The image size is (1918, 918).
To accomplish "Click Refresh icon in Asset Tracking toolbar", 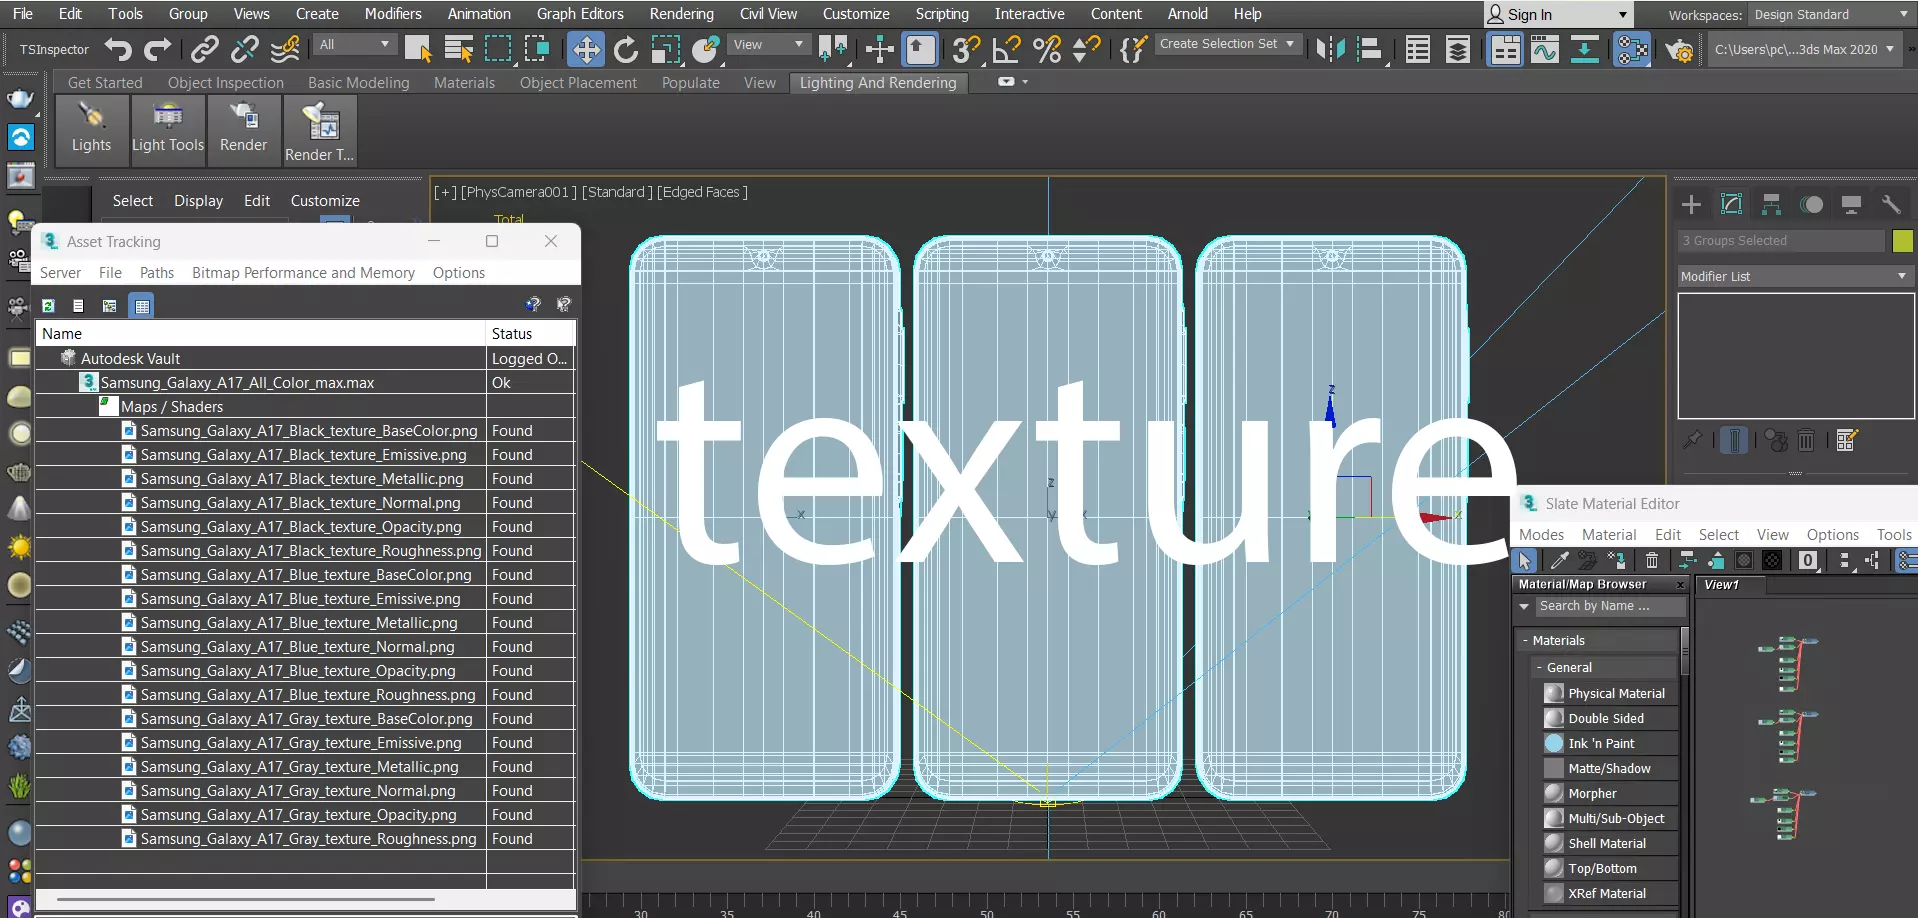I will 48,306.
